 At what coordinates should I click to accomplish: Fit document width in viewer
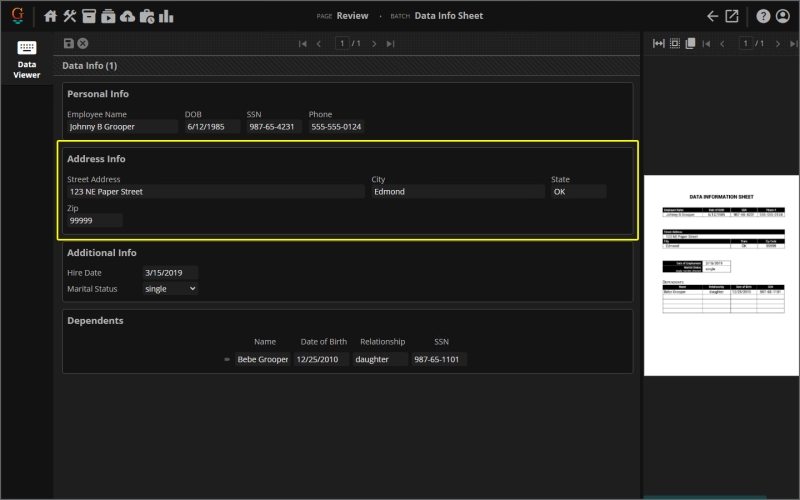click(x=659, y=43)
